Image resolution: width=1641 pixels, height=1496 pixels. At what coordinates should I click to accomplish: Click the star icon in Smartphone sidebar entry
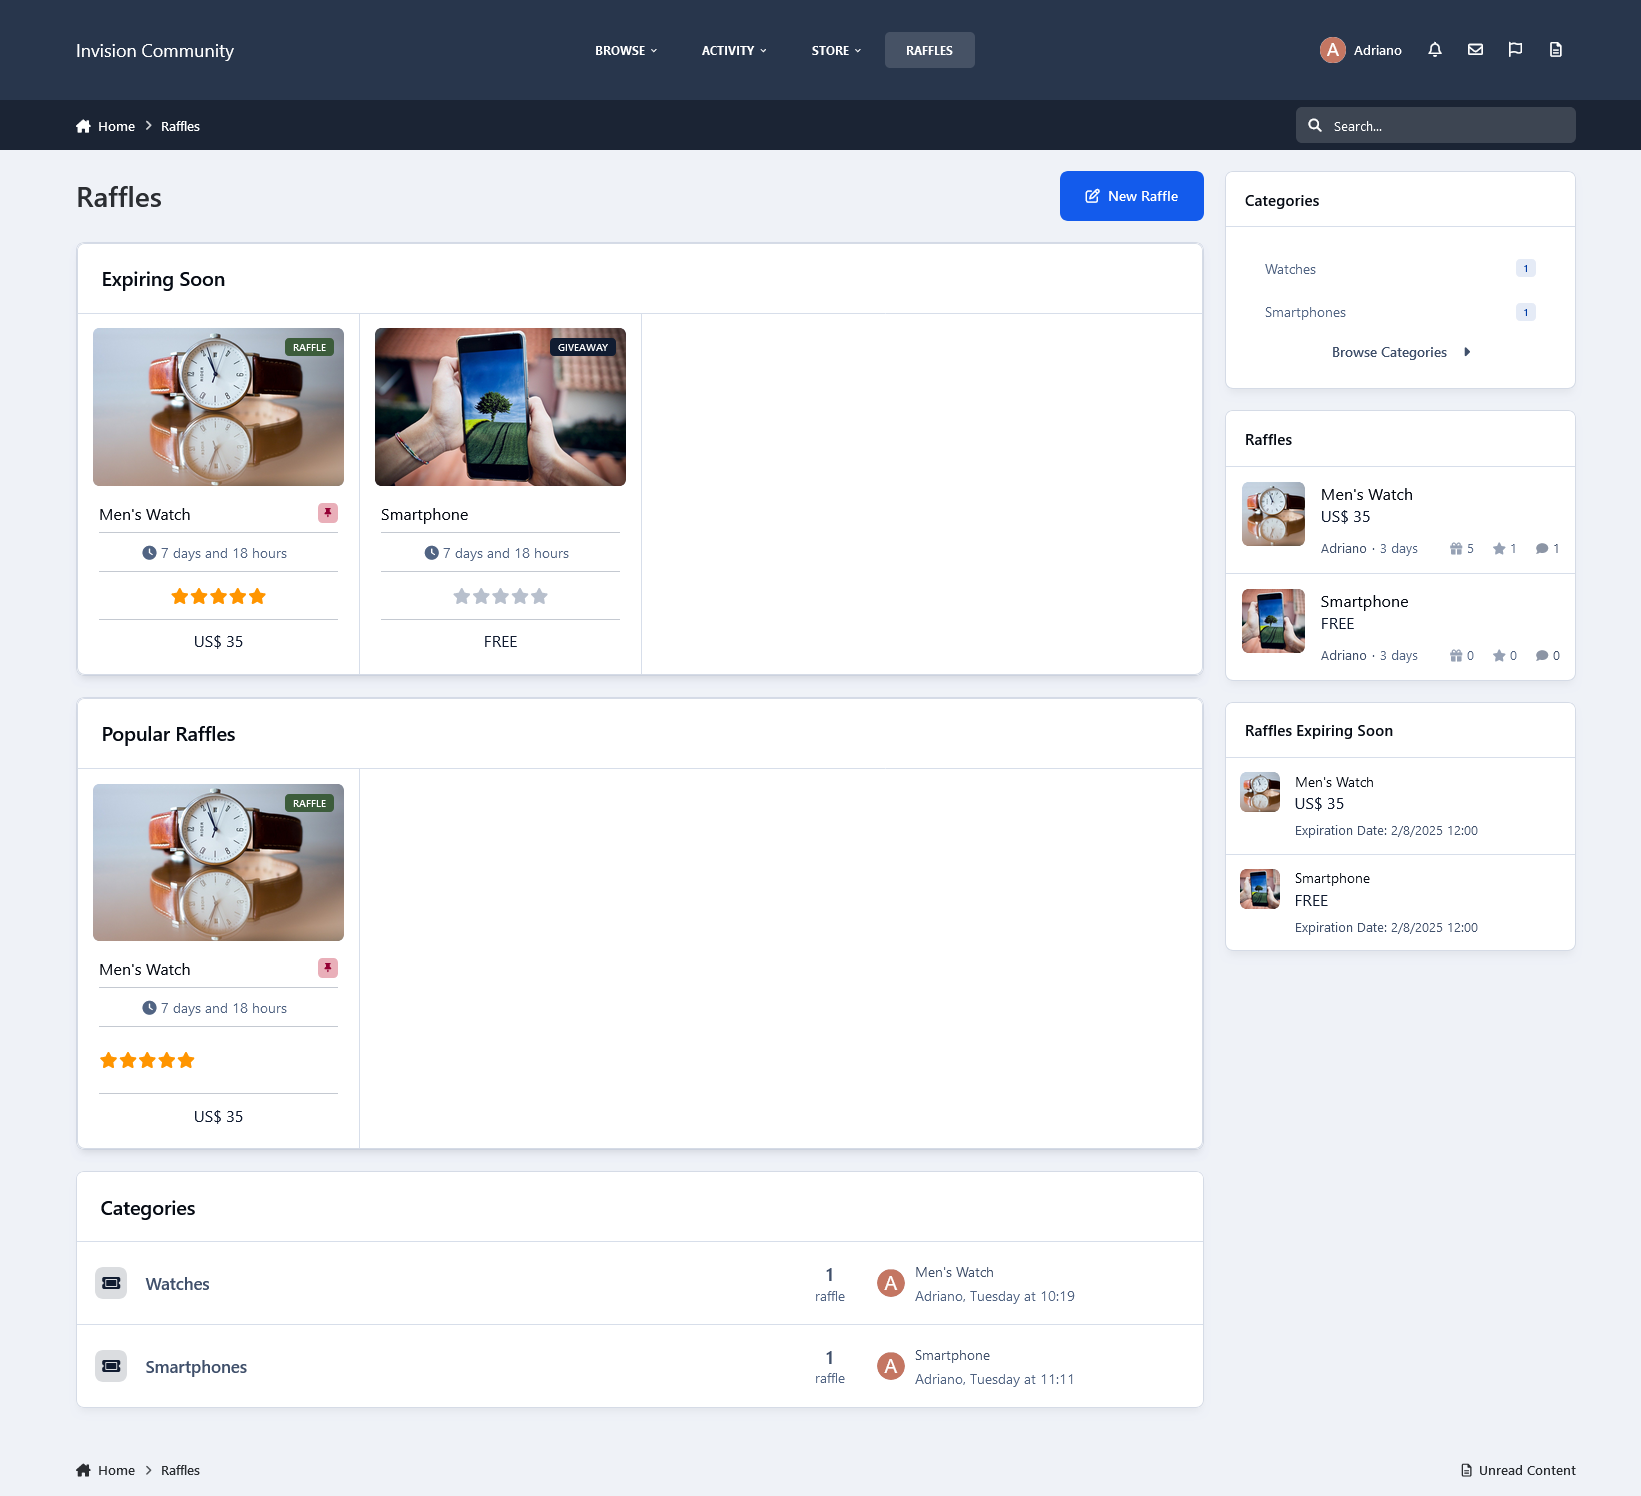1499,656
